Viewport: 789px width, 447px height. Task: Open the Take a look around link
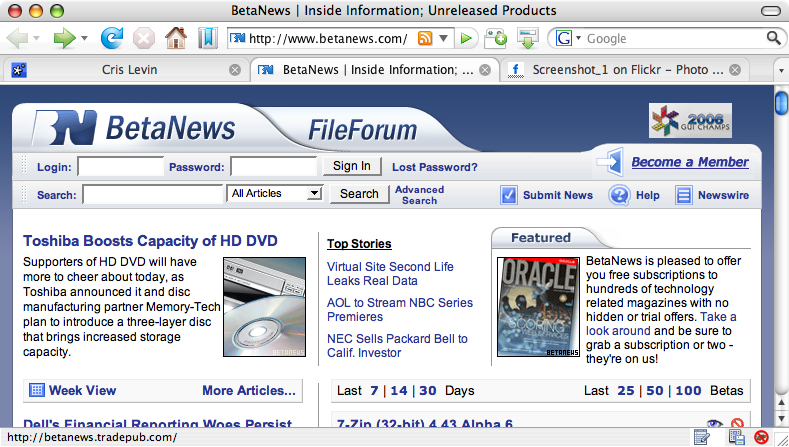click(x=661, y=324)
